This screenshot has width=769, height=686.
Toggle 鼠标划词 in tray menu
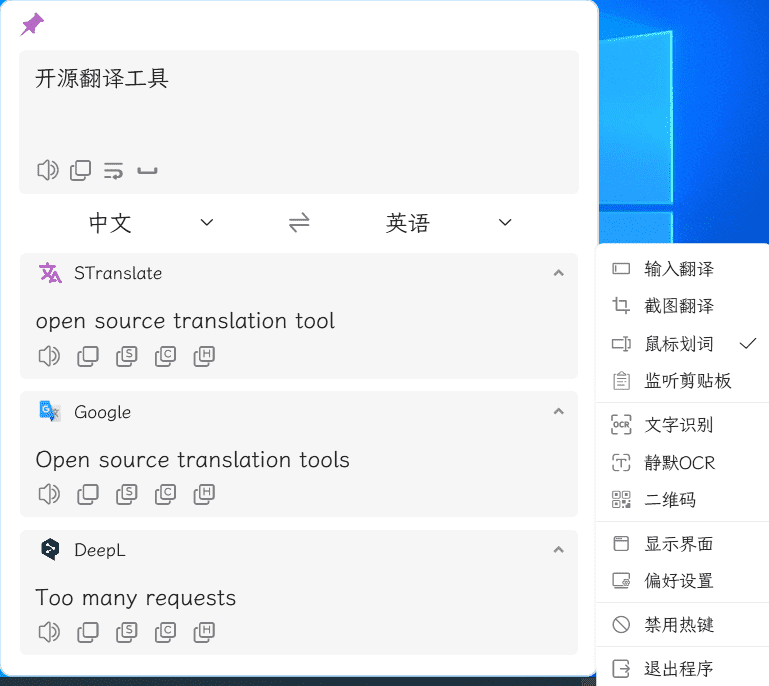tap(680, 344)
